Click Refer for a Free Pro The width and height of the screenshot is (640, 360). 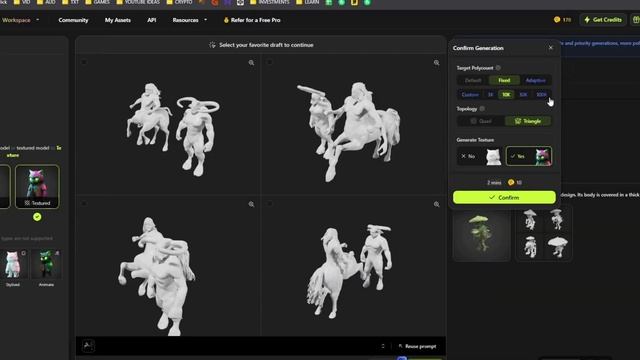pos(252,20)
